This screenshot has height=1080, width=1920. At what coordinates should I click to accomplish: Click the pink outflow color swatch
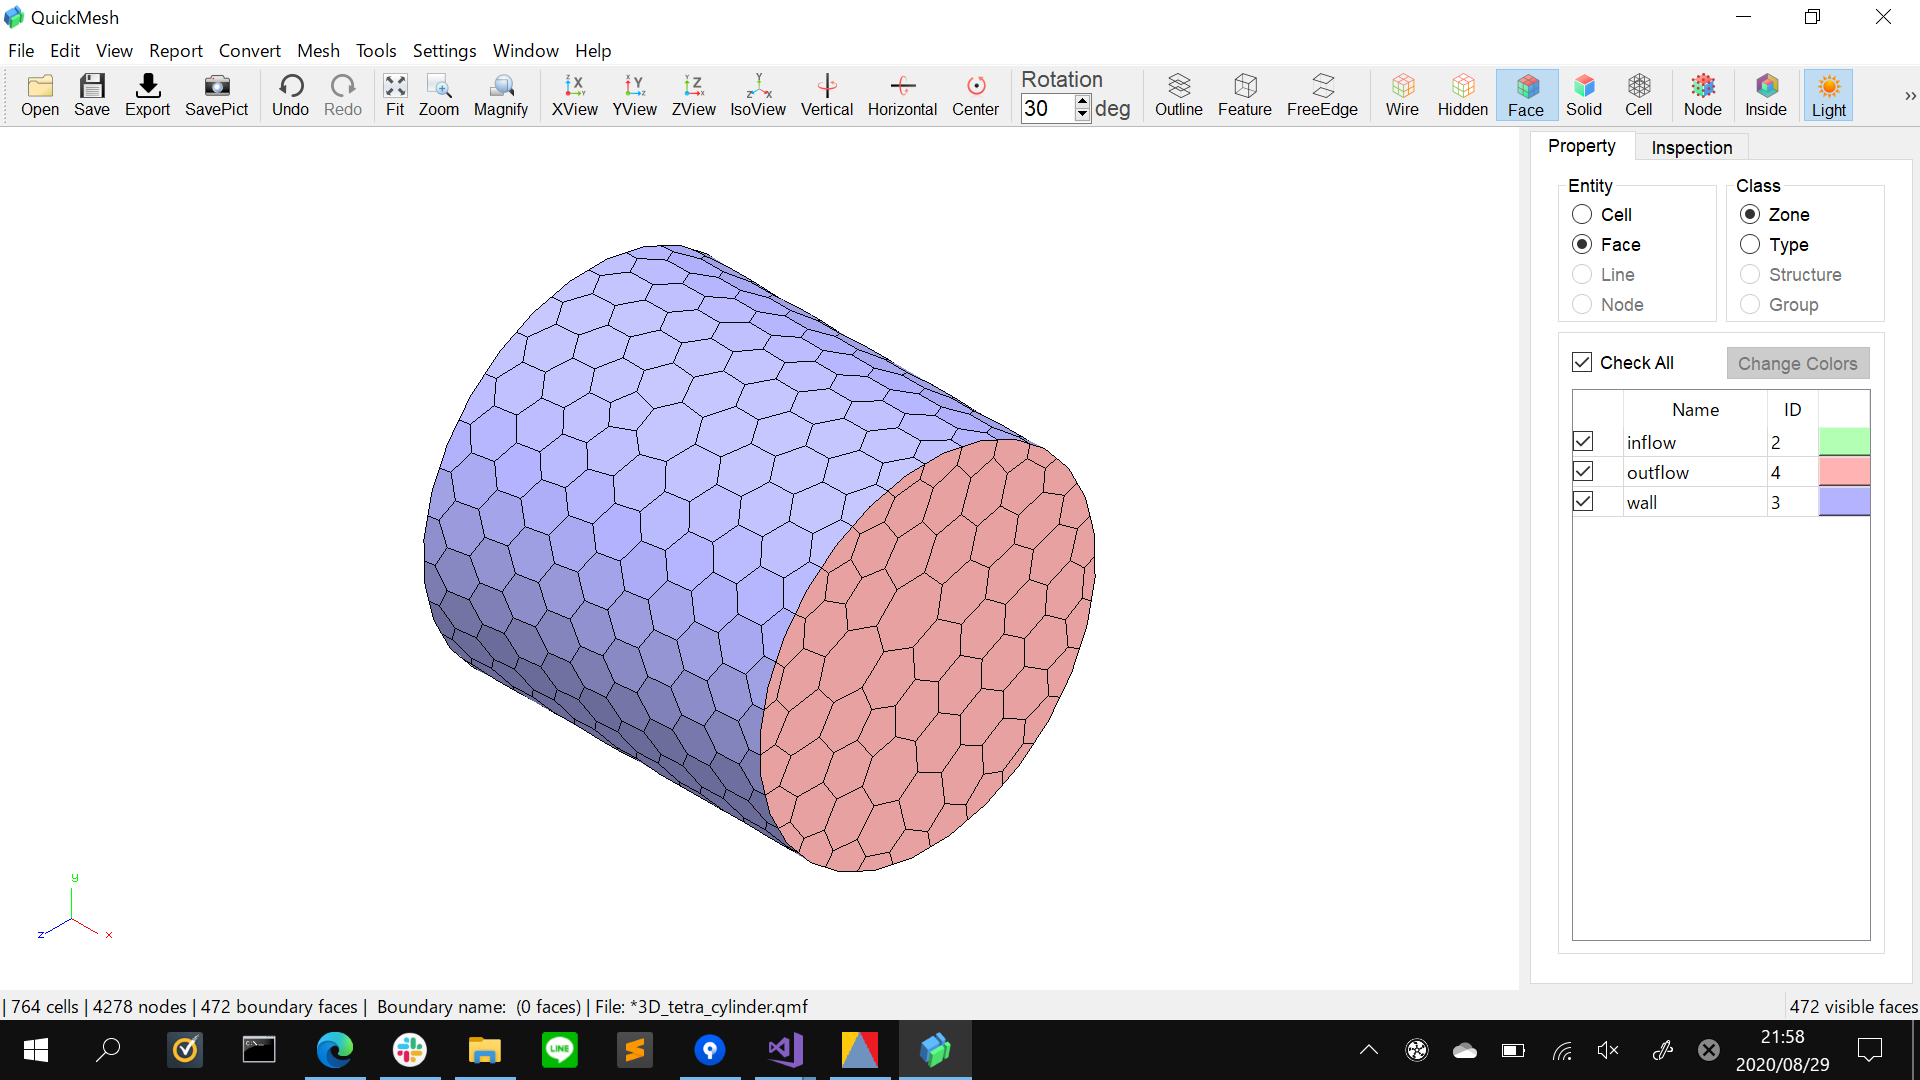(x=1844, y=471)
